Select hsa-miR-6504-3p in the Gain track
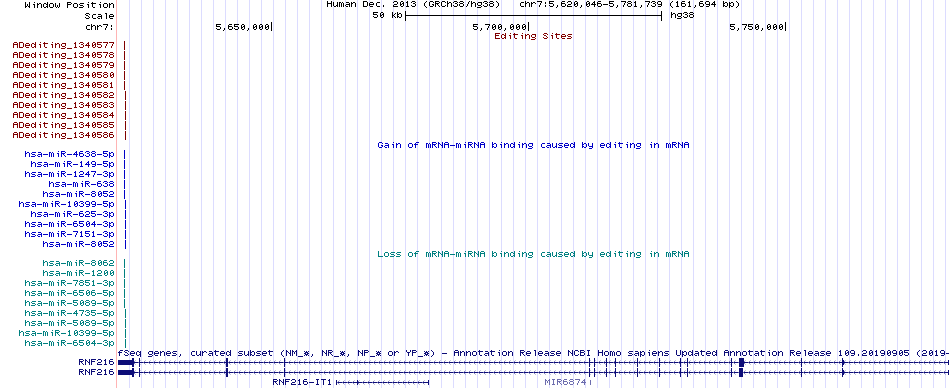 (70, 224)
